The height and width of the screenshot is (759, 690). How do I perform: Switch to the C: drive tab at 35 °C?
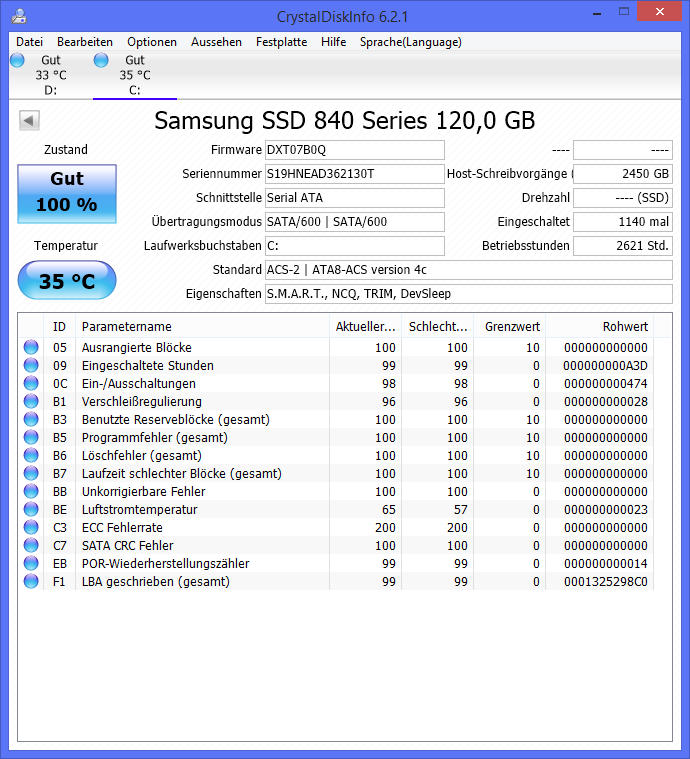pos(135,75)
